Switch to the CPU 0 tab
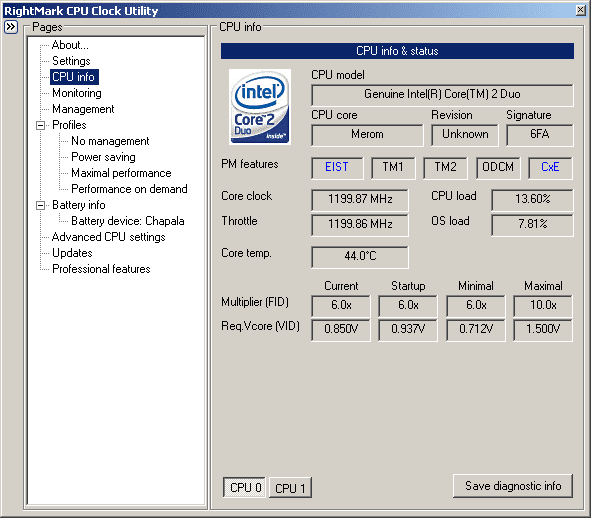The height and width of the screenshot is (518, 591). pyautogui.click(x=245, y=487)
